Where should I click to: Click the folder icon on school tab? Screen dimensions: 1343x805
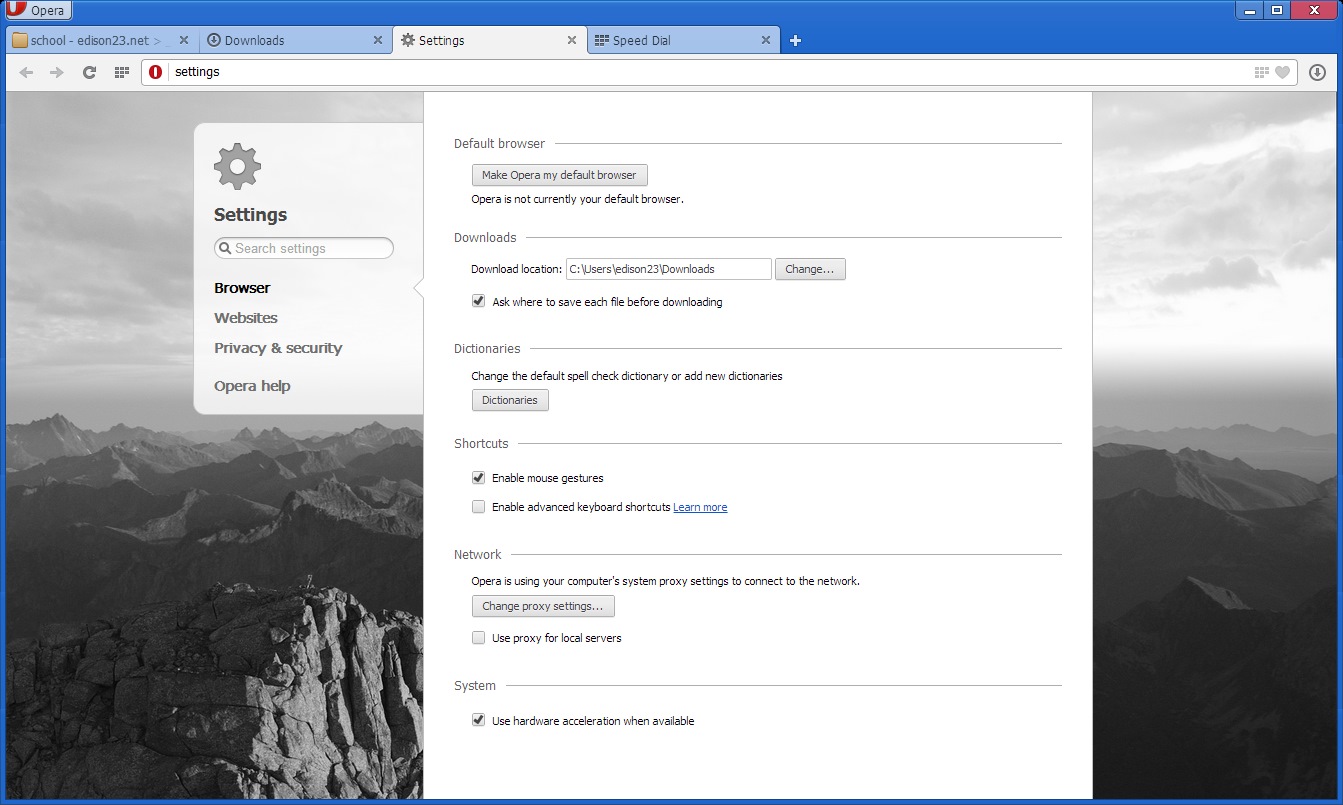pos(20,40)
